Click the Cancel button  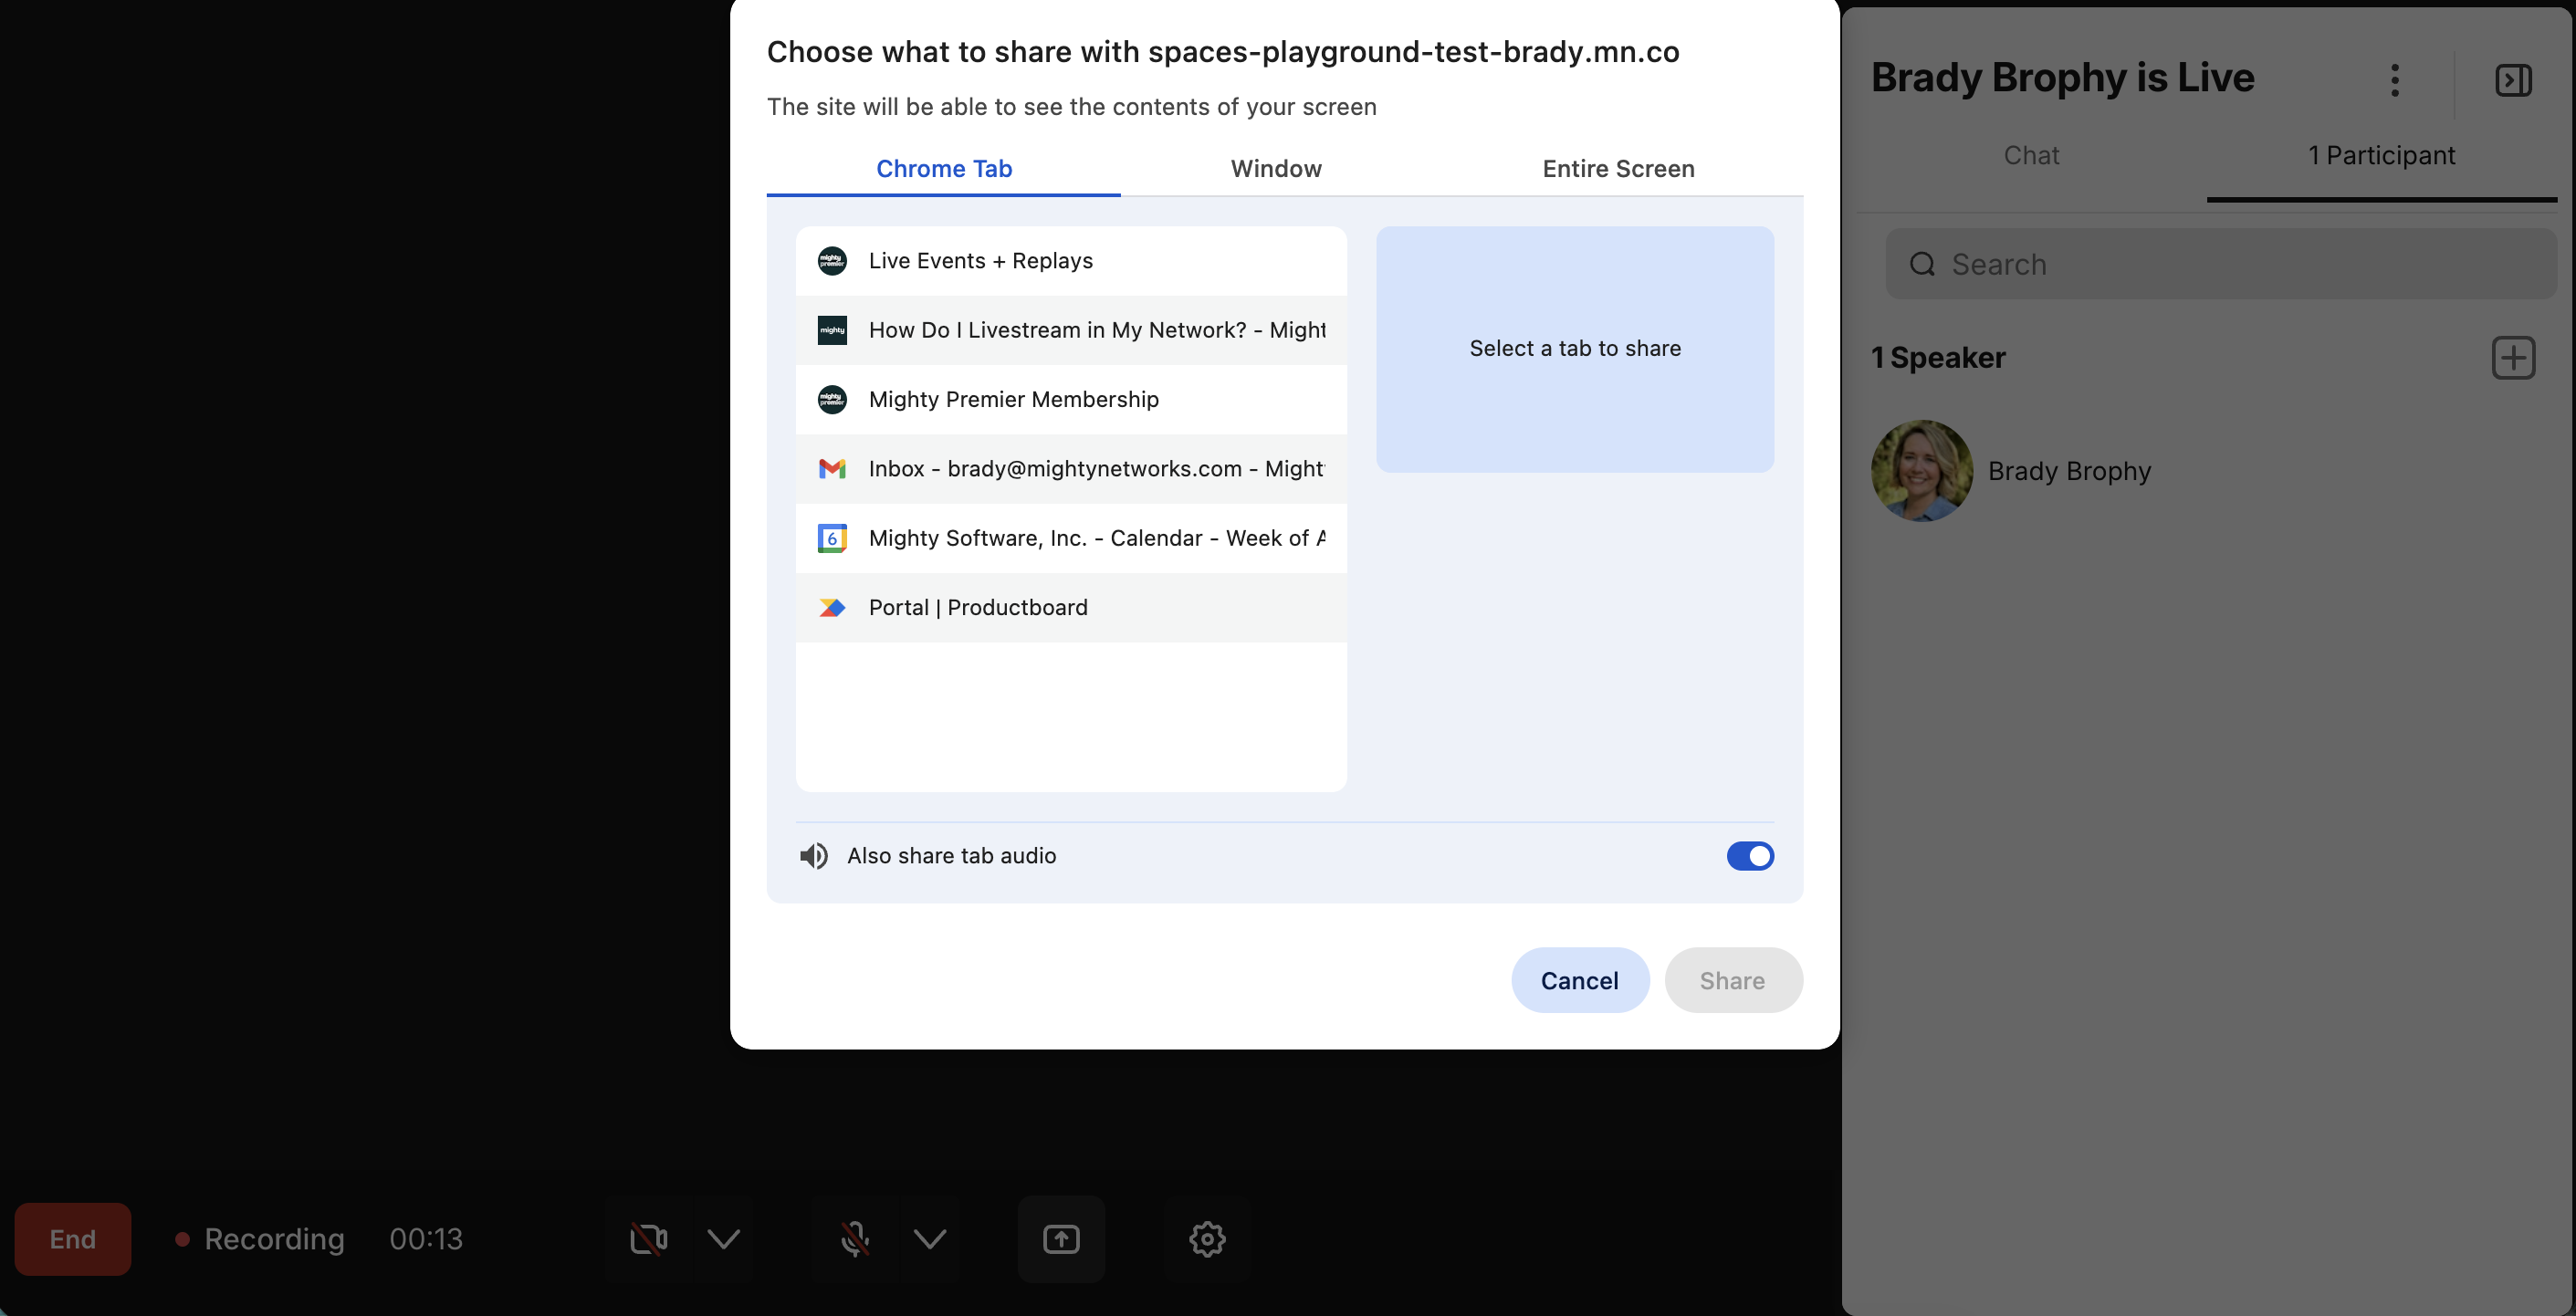pos(1580,980)
